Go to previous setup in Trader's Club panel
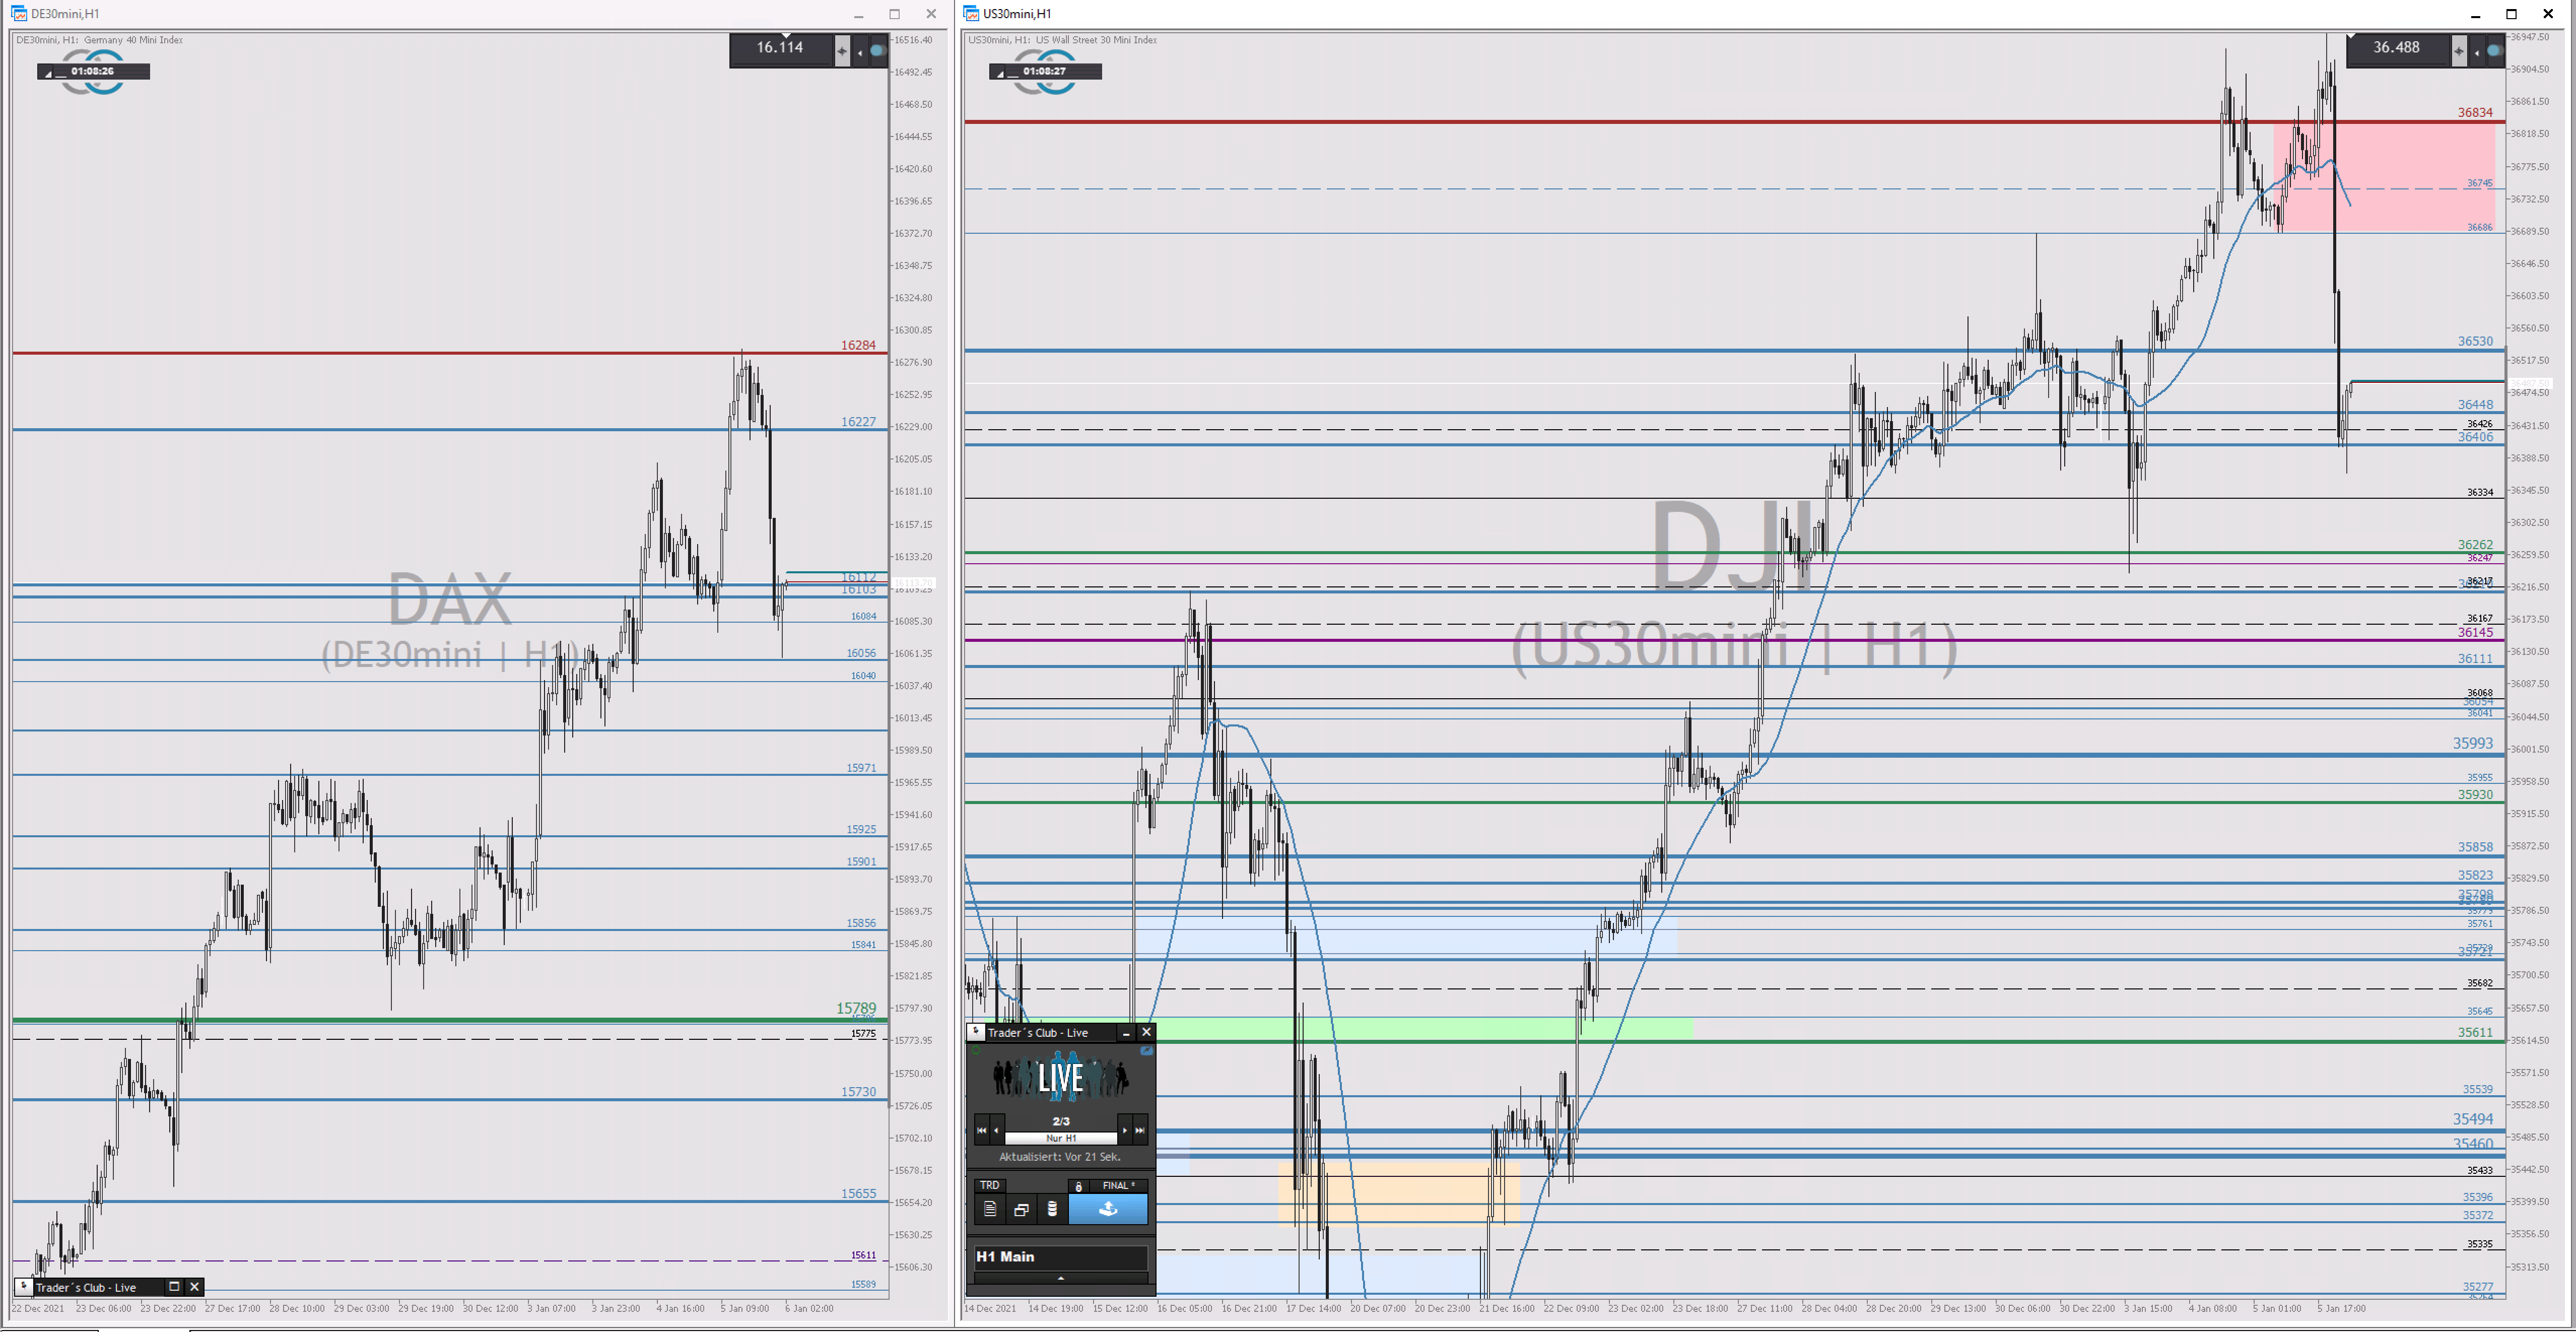Viewport: 2576px width, 1332px height. 997,1130
